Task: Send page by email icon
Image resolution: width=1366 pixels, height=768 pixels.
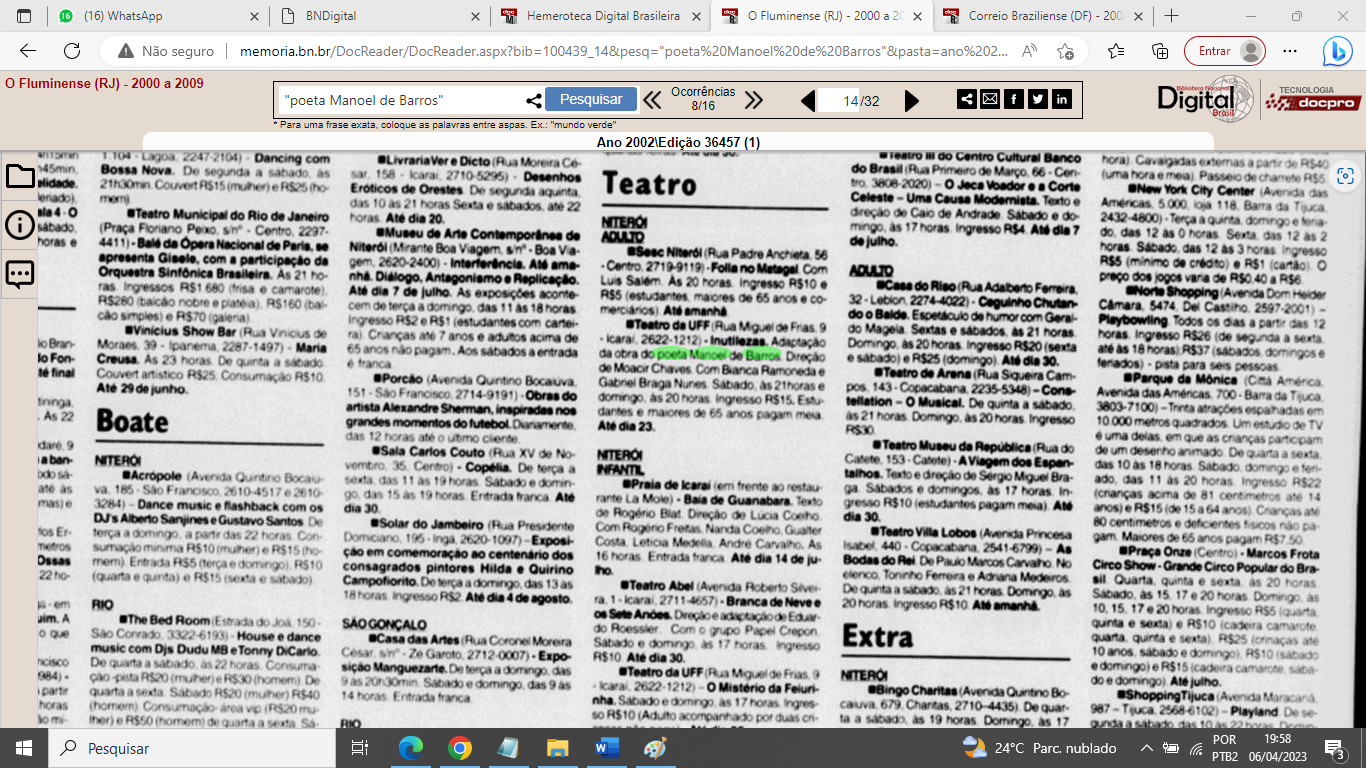Action: 989,99
